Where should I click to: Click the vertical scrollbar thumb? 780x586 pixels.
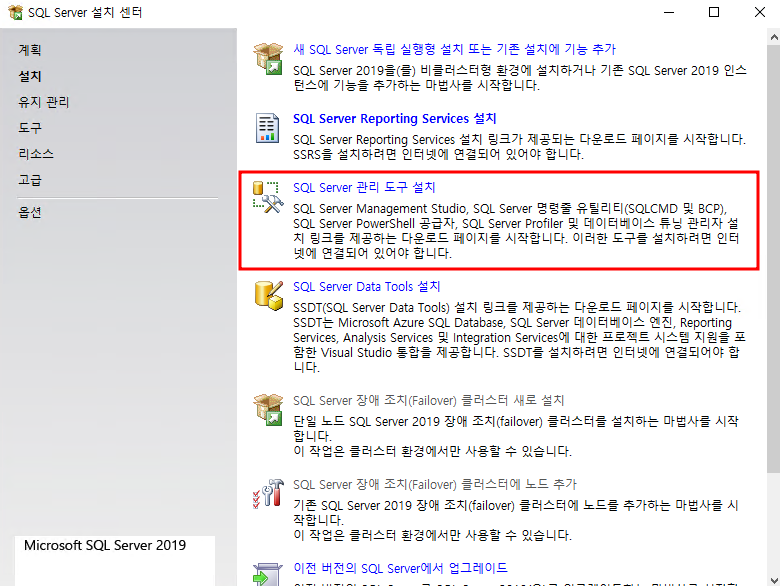pos(774,259)
